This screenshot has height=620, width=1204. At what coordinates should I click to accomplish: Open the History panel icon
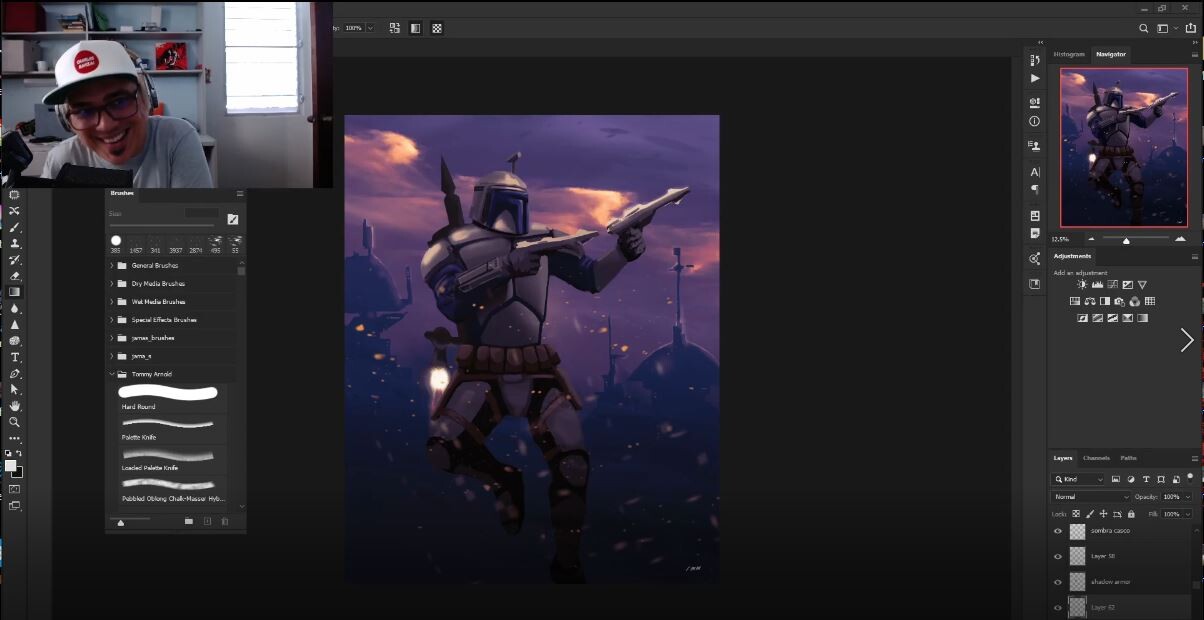[1035, 61]
